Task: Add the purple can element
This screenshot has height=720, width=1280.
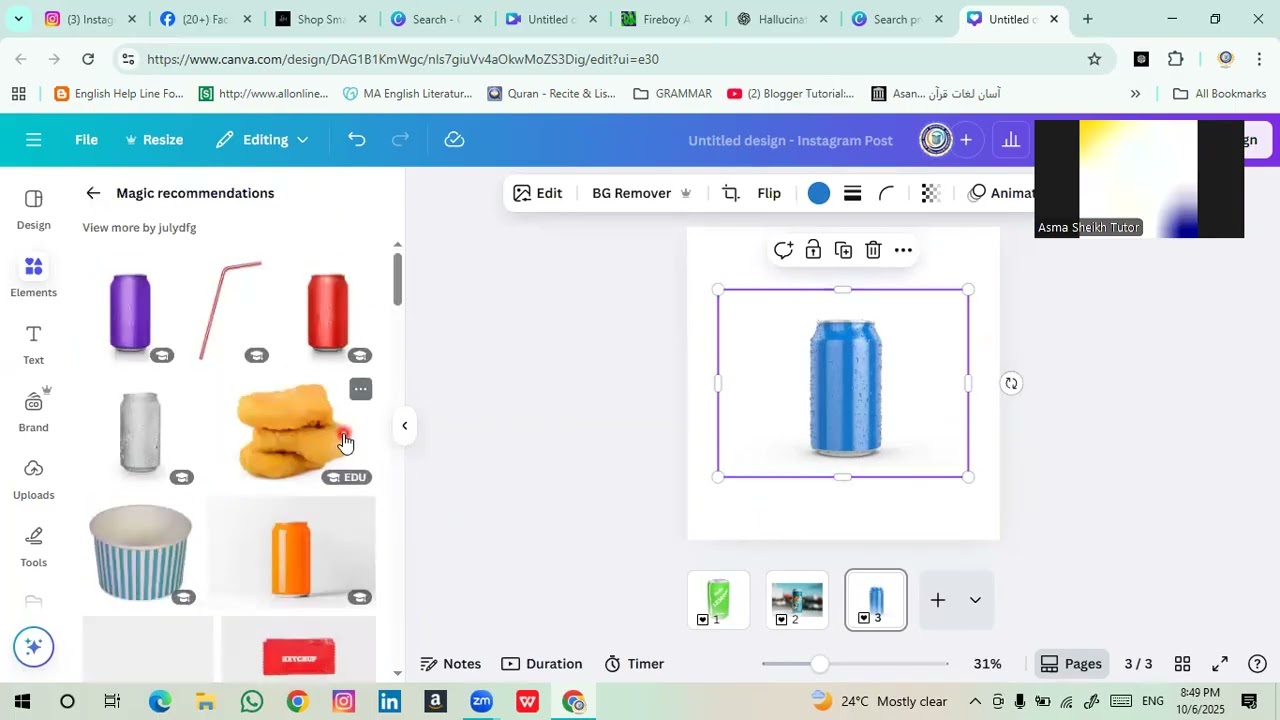Action: pos(130,312)
